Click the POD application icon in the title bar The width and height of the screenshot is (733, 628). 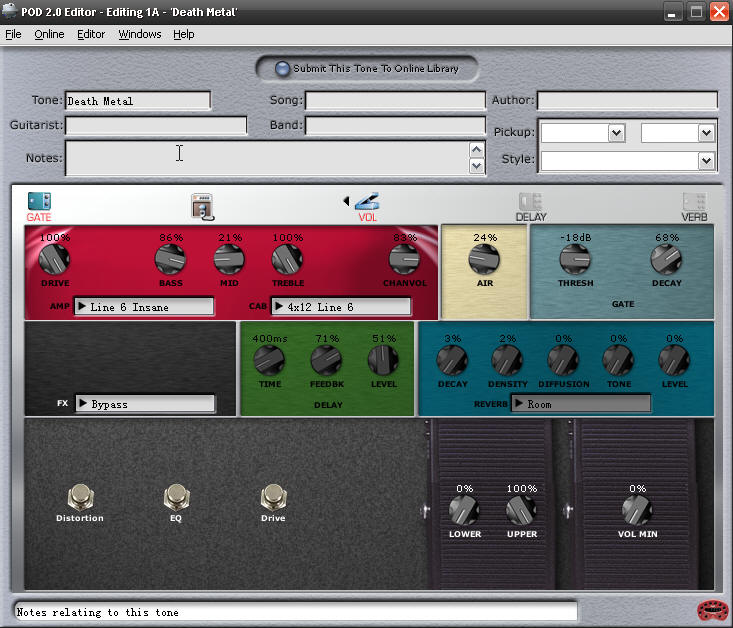tap(9, 11)
